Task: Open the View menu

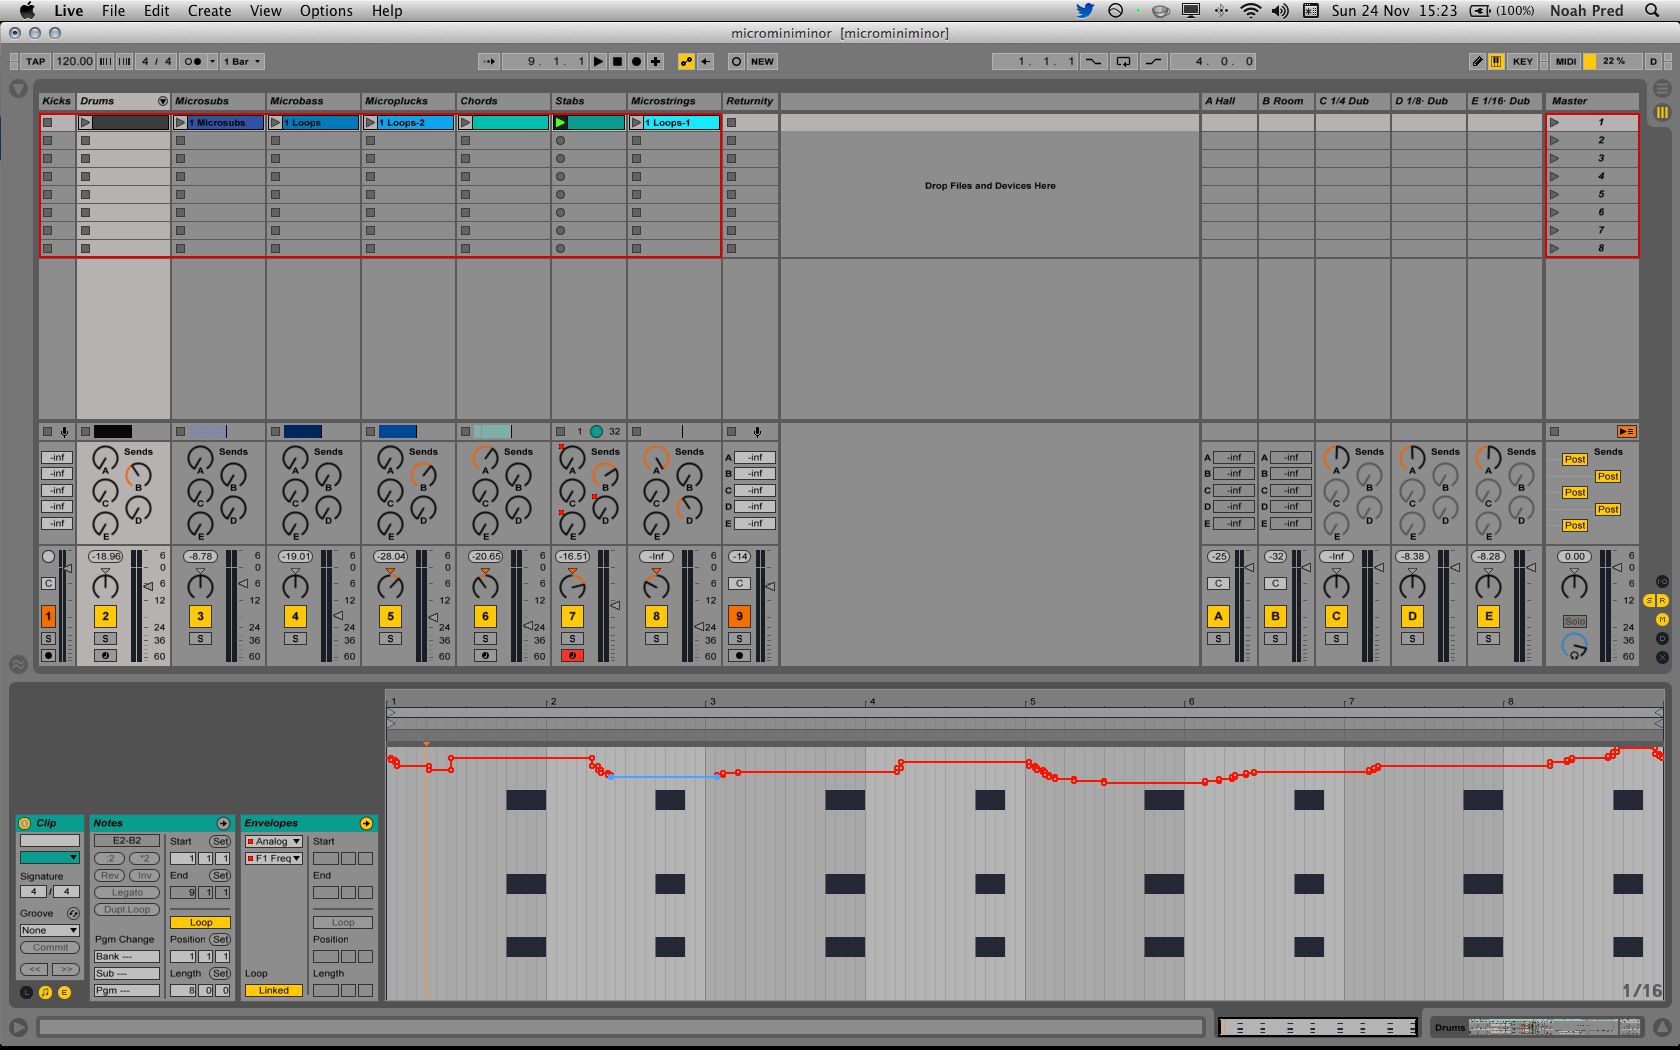Action: 265,11
